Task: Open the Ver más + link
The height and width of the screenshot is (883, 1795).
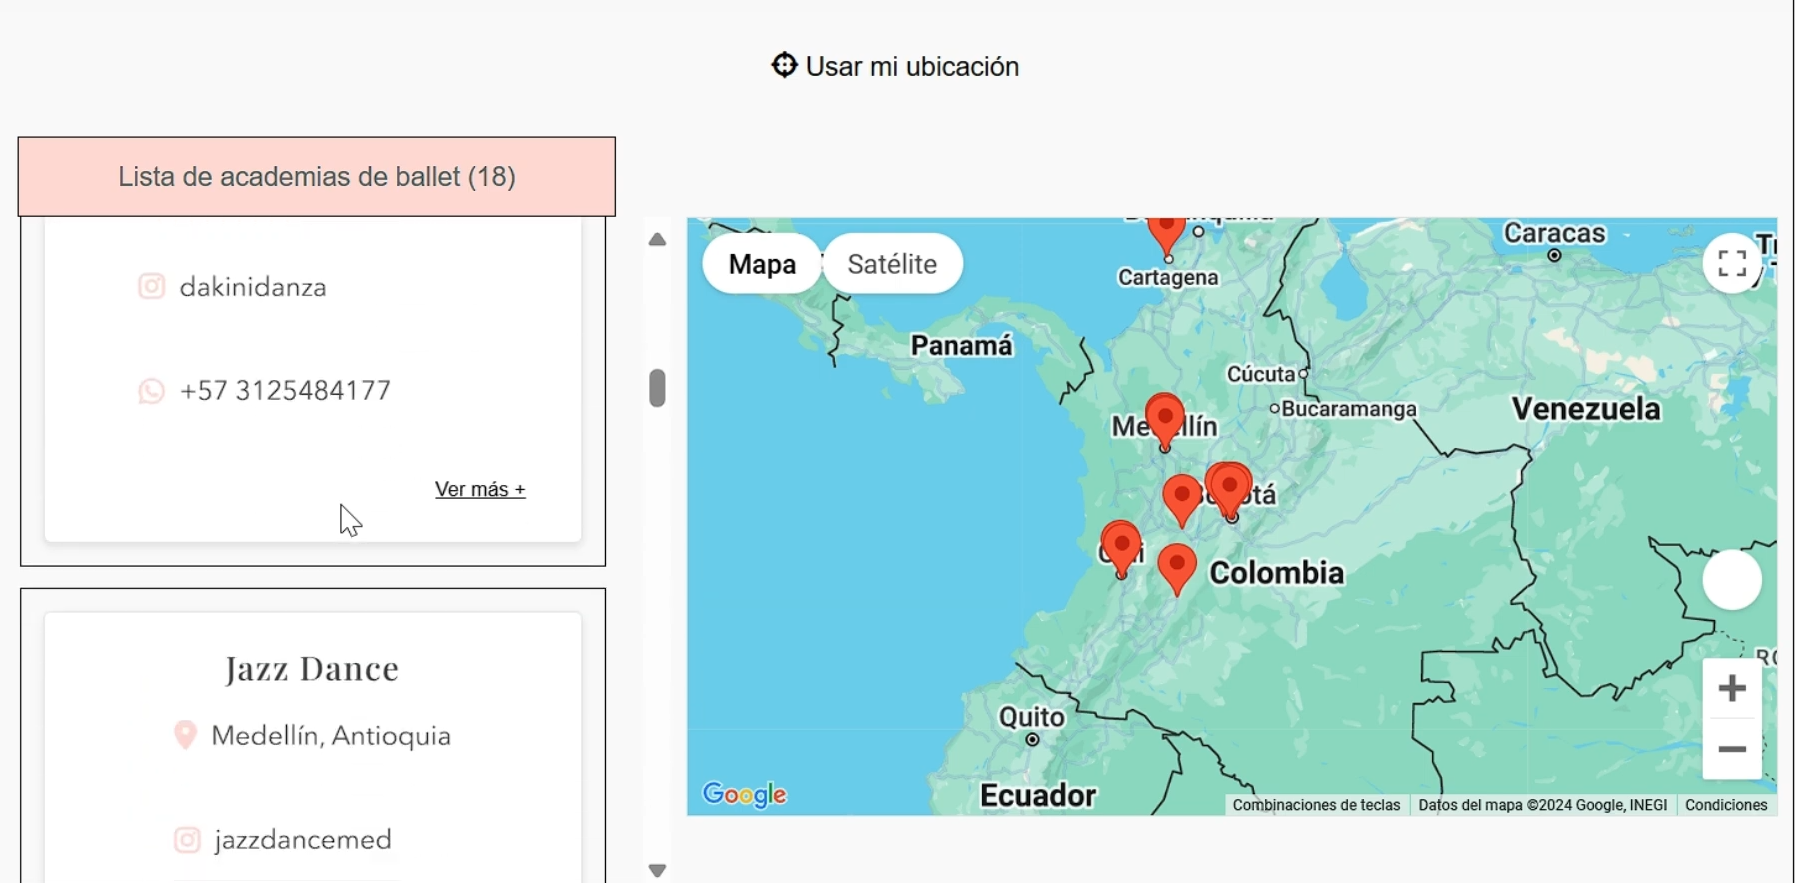Action: click(480, 489)
